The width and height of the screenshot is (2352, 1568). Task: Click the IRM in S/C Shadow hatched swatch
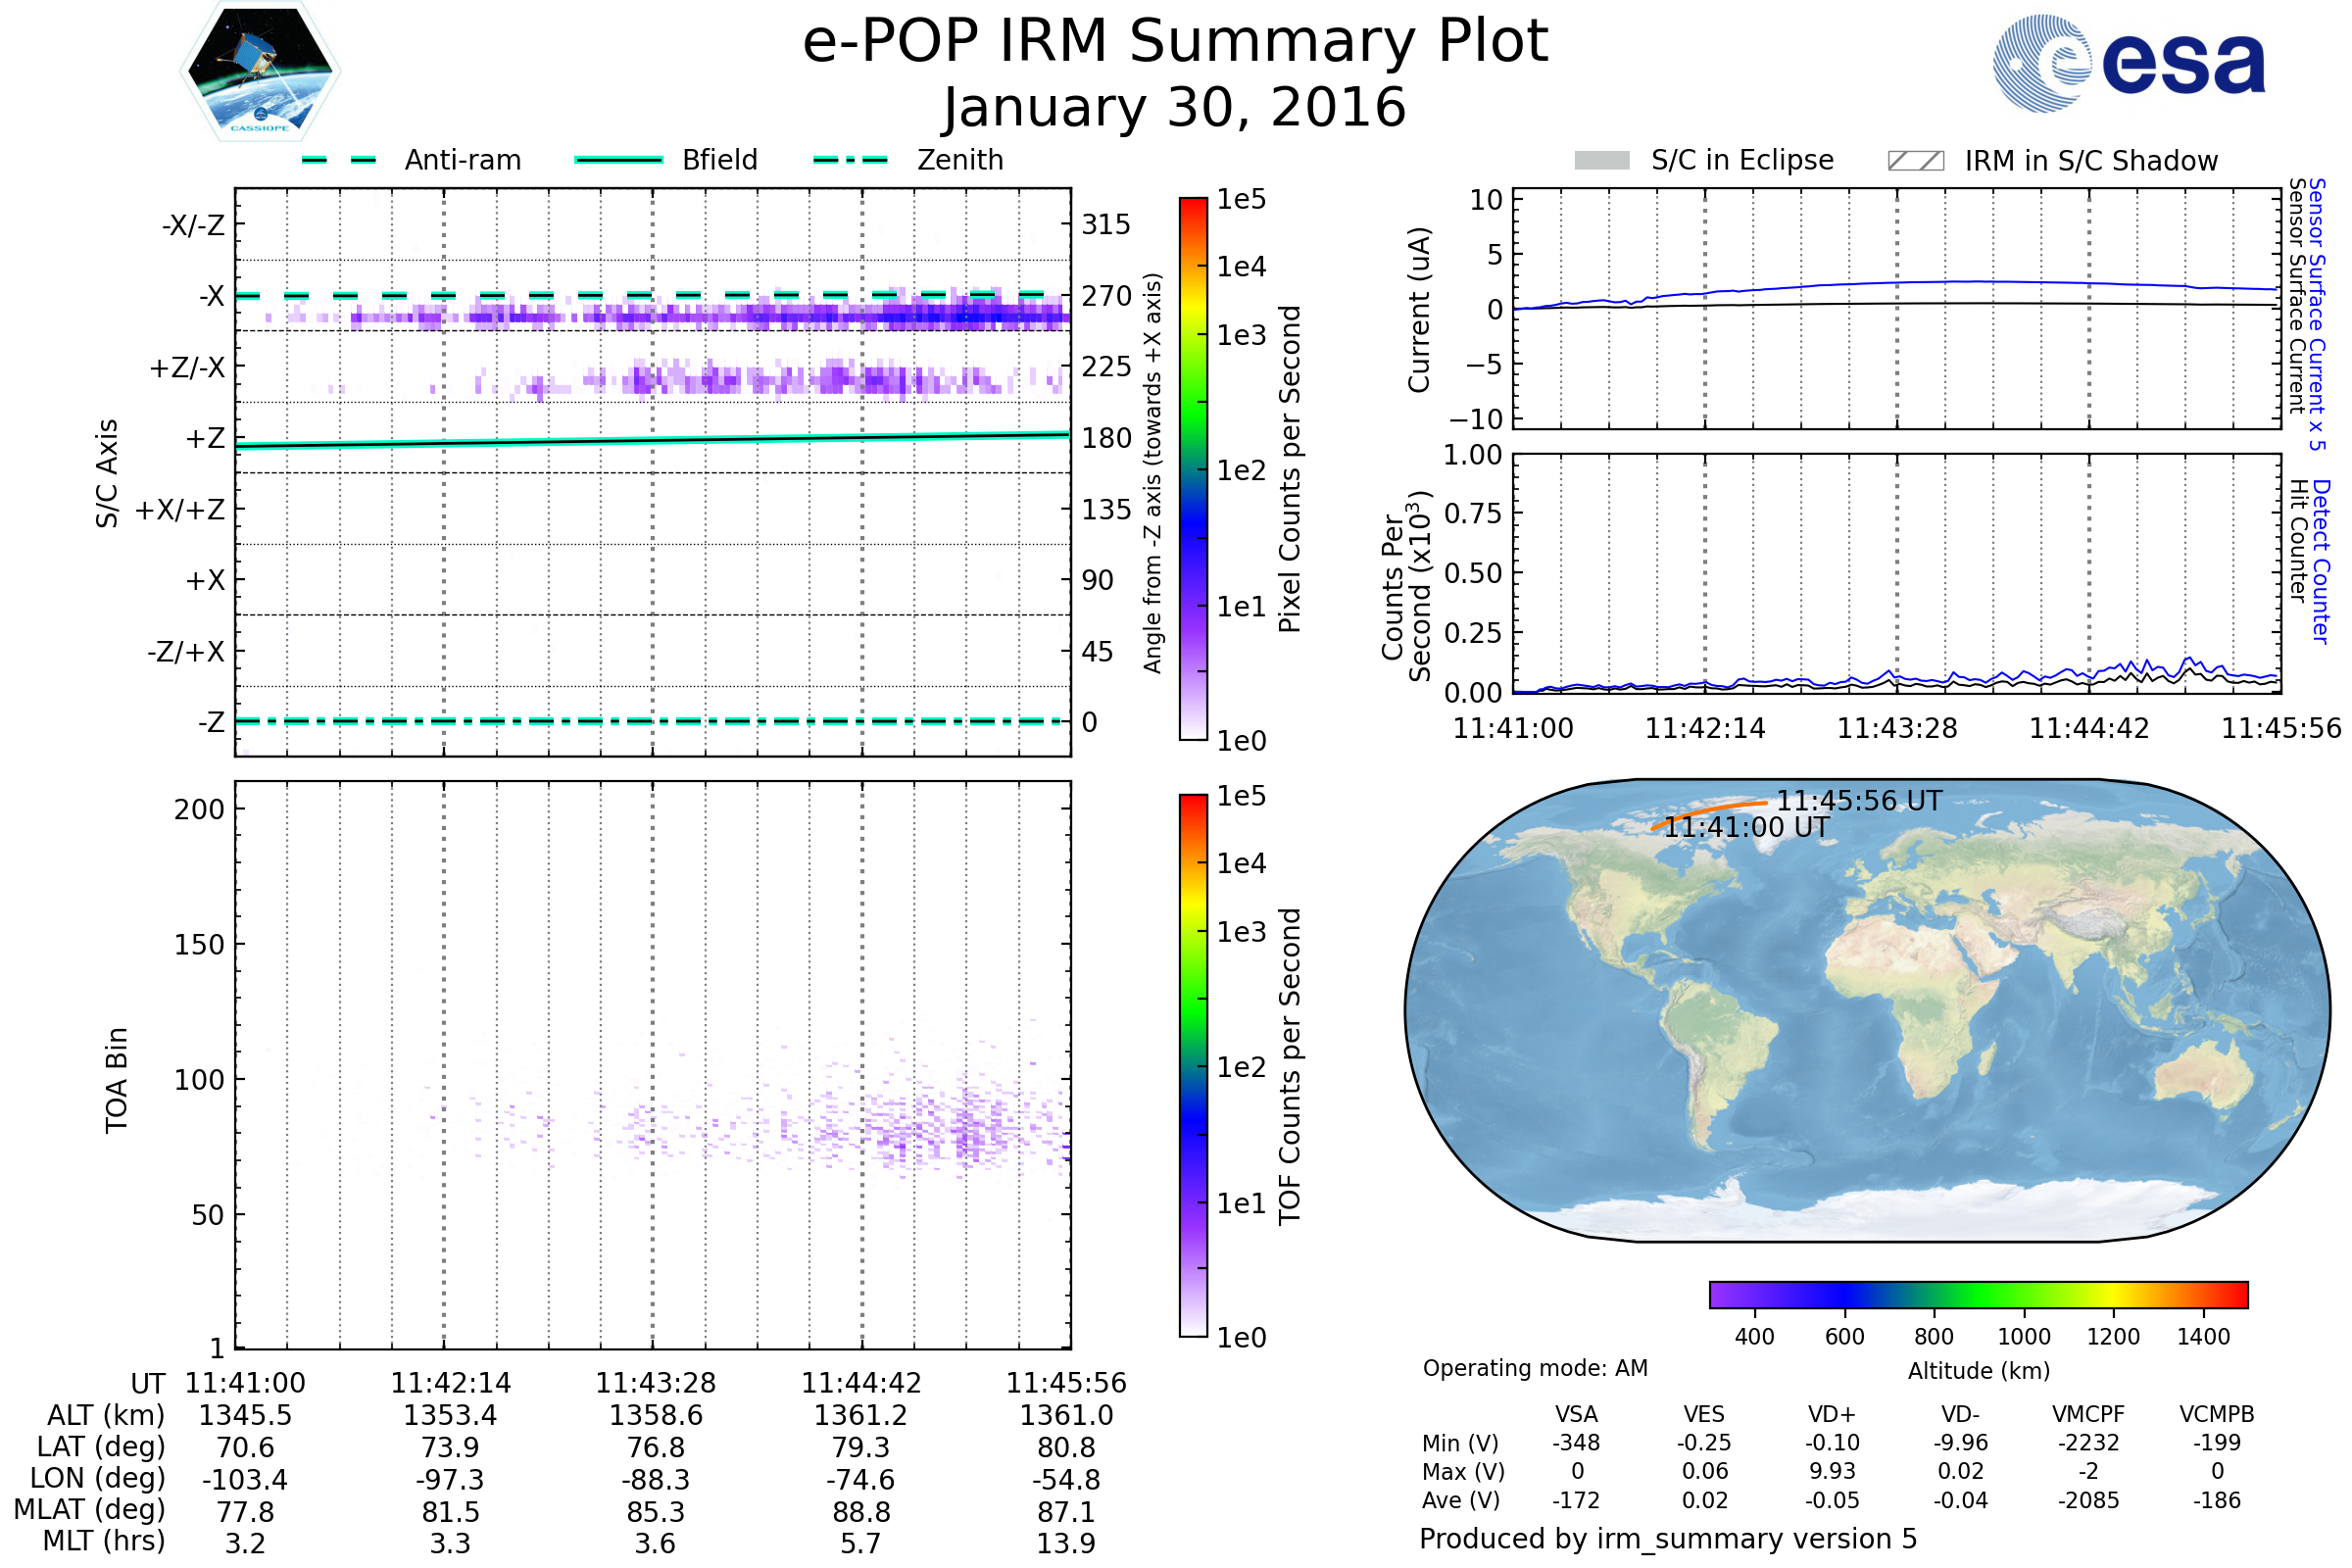(x=1915, y=161)
